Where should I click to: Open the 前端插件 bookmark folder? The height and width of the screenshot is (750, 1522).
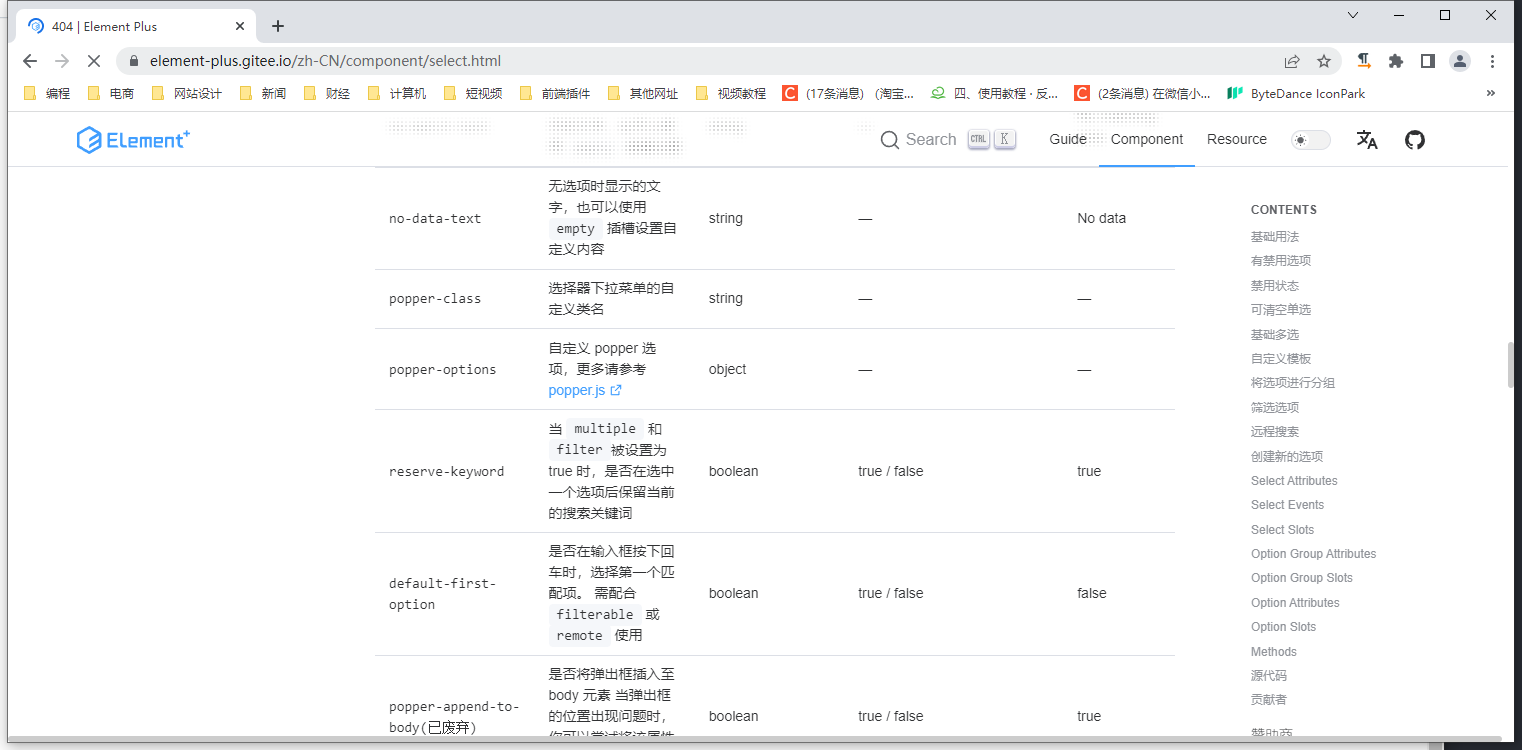click(555, 93)
